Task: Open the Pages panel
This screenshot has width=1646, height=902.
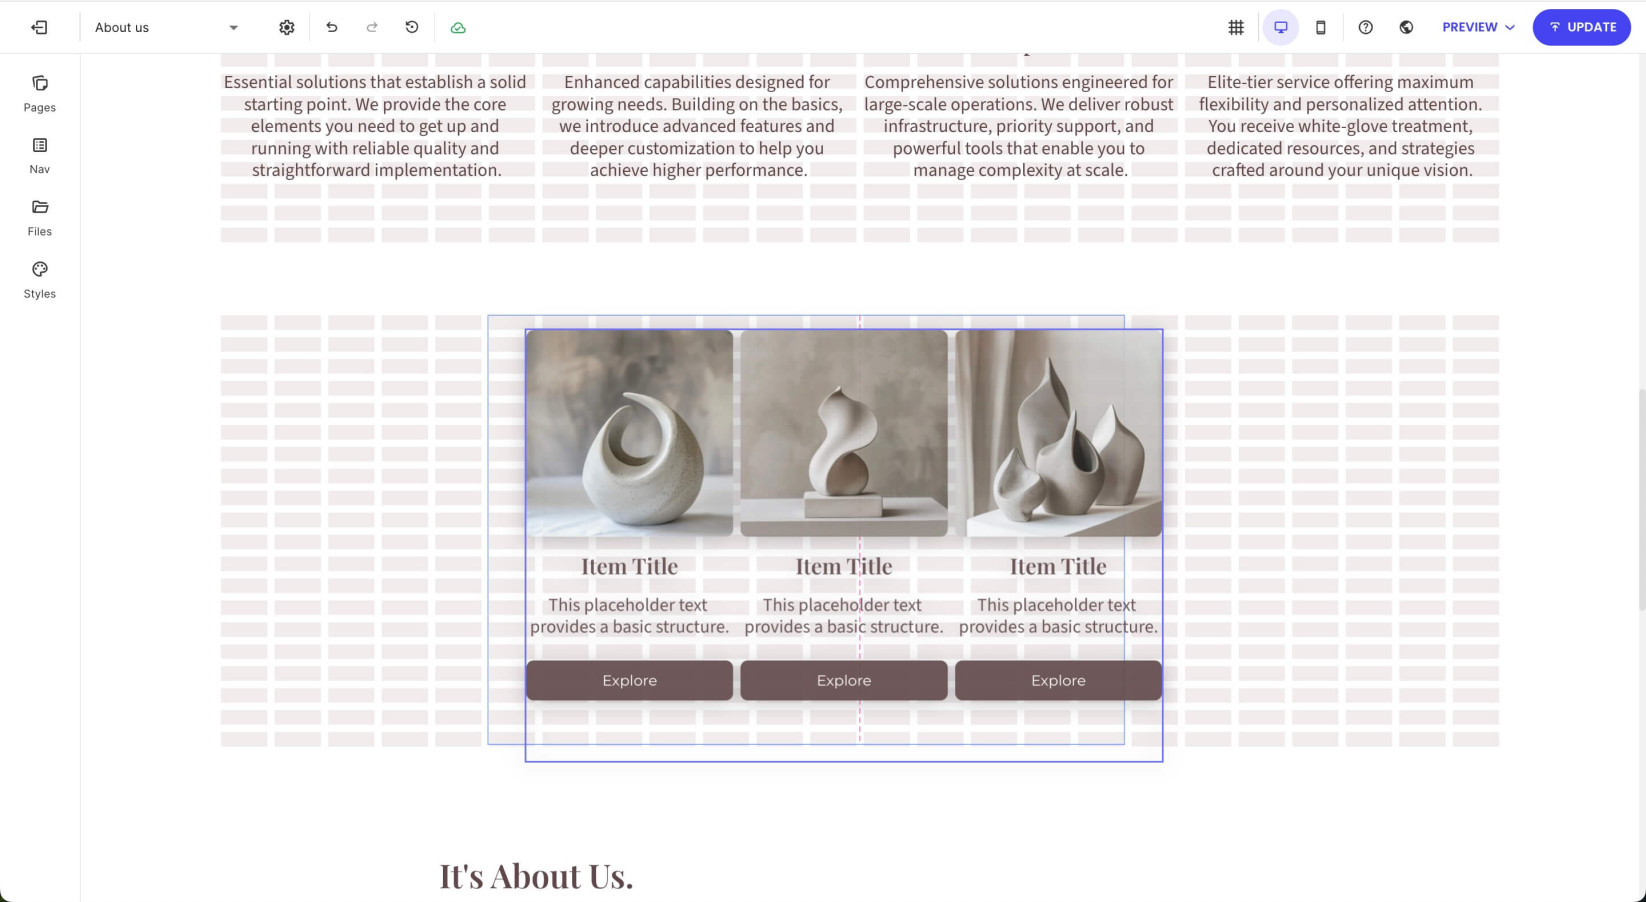Action: 40,93
